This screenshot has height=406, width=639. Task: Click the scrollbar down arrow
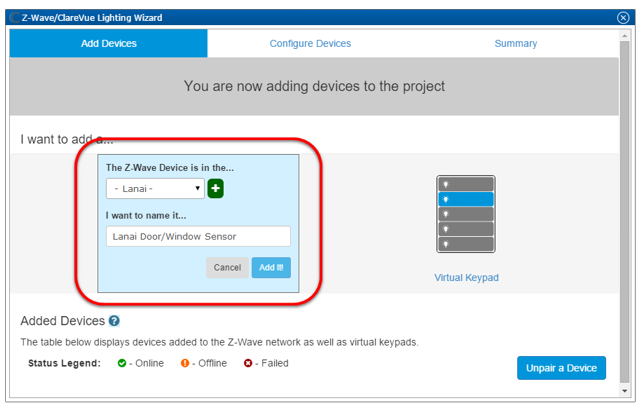(624, 391)
